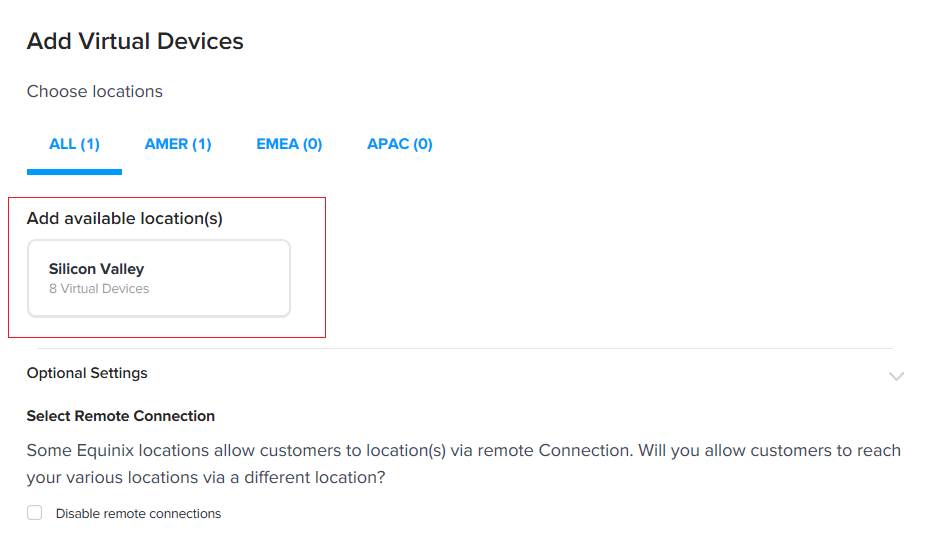This screenshot has height=548, width=927.
Task: Select the EMEA (0) region tab
Action: pos(289,144)
